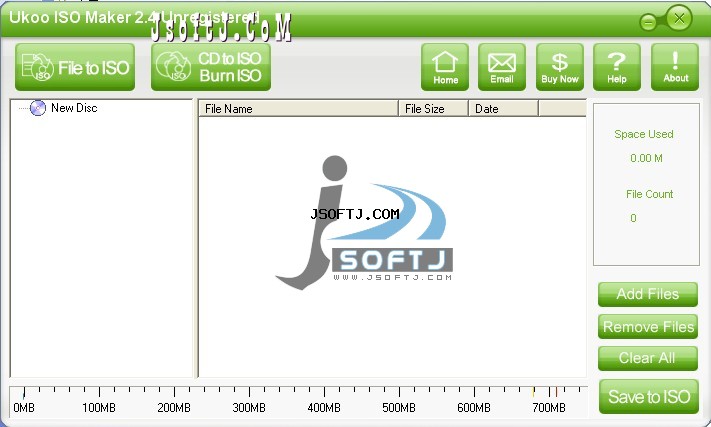Viewport: 711px width, 427px height.
Task: Minimize the Ukoo ISO Maker window
Action: click(648, 22)
